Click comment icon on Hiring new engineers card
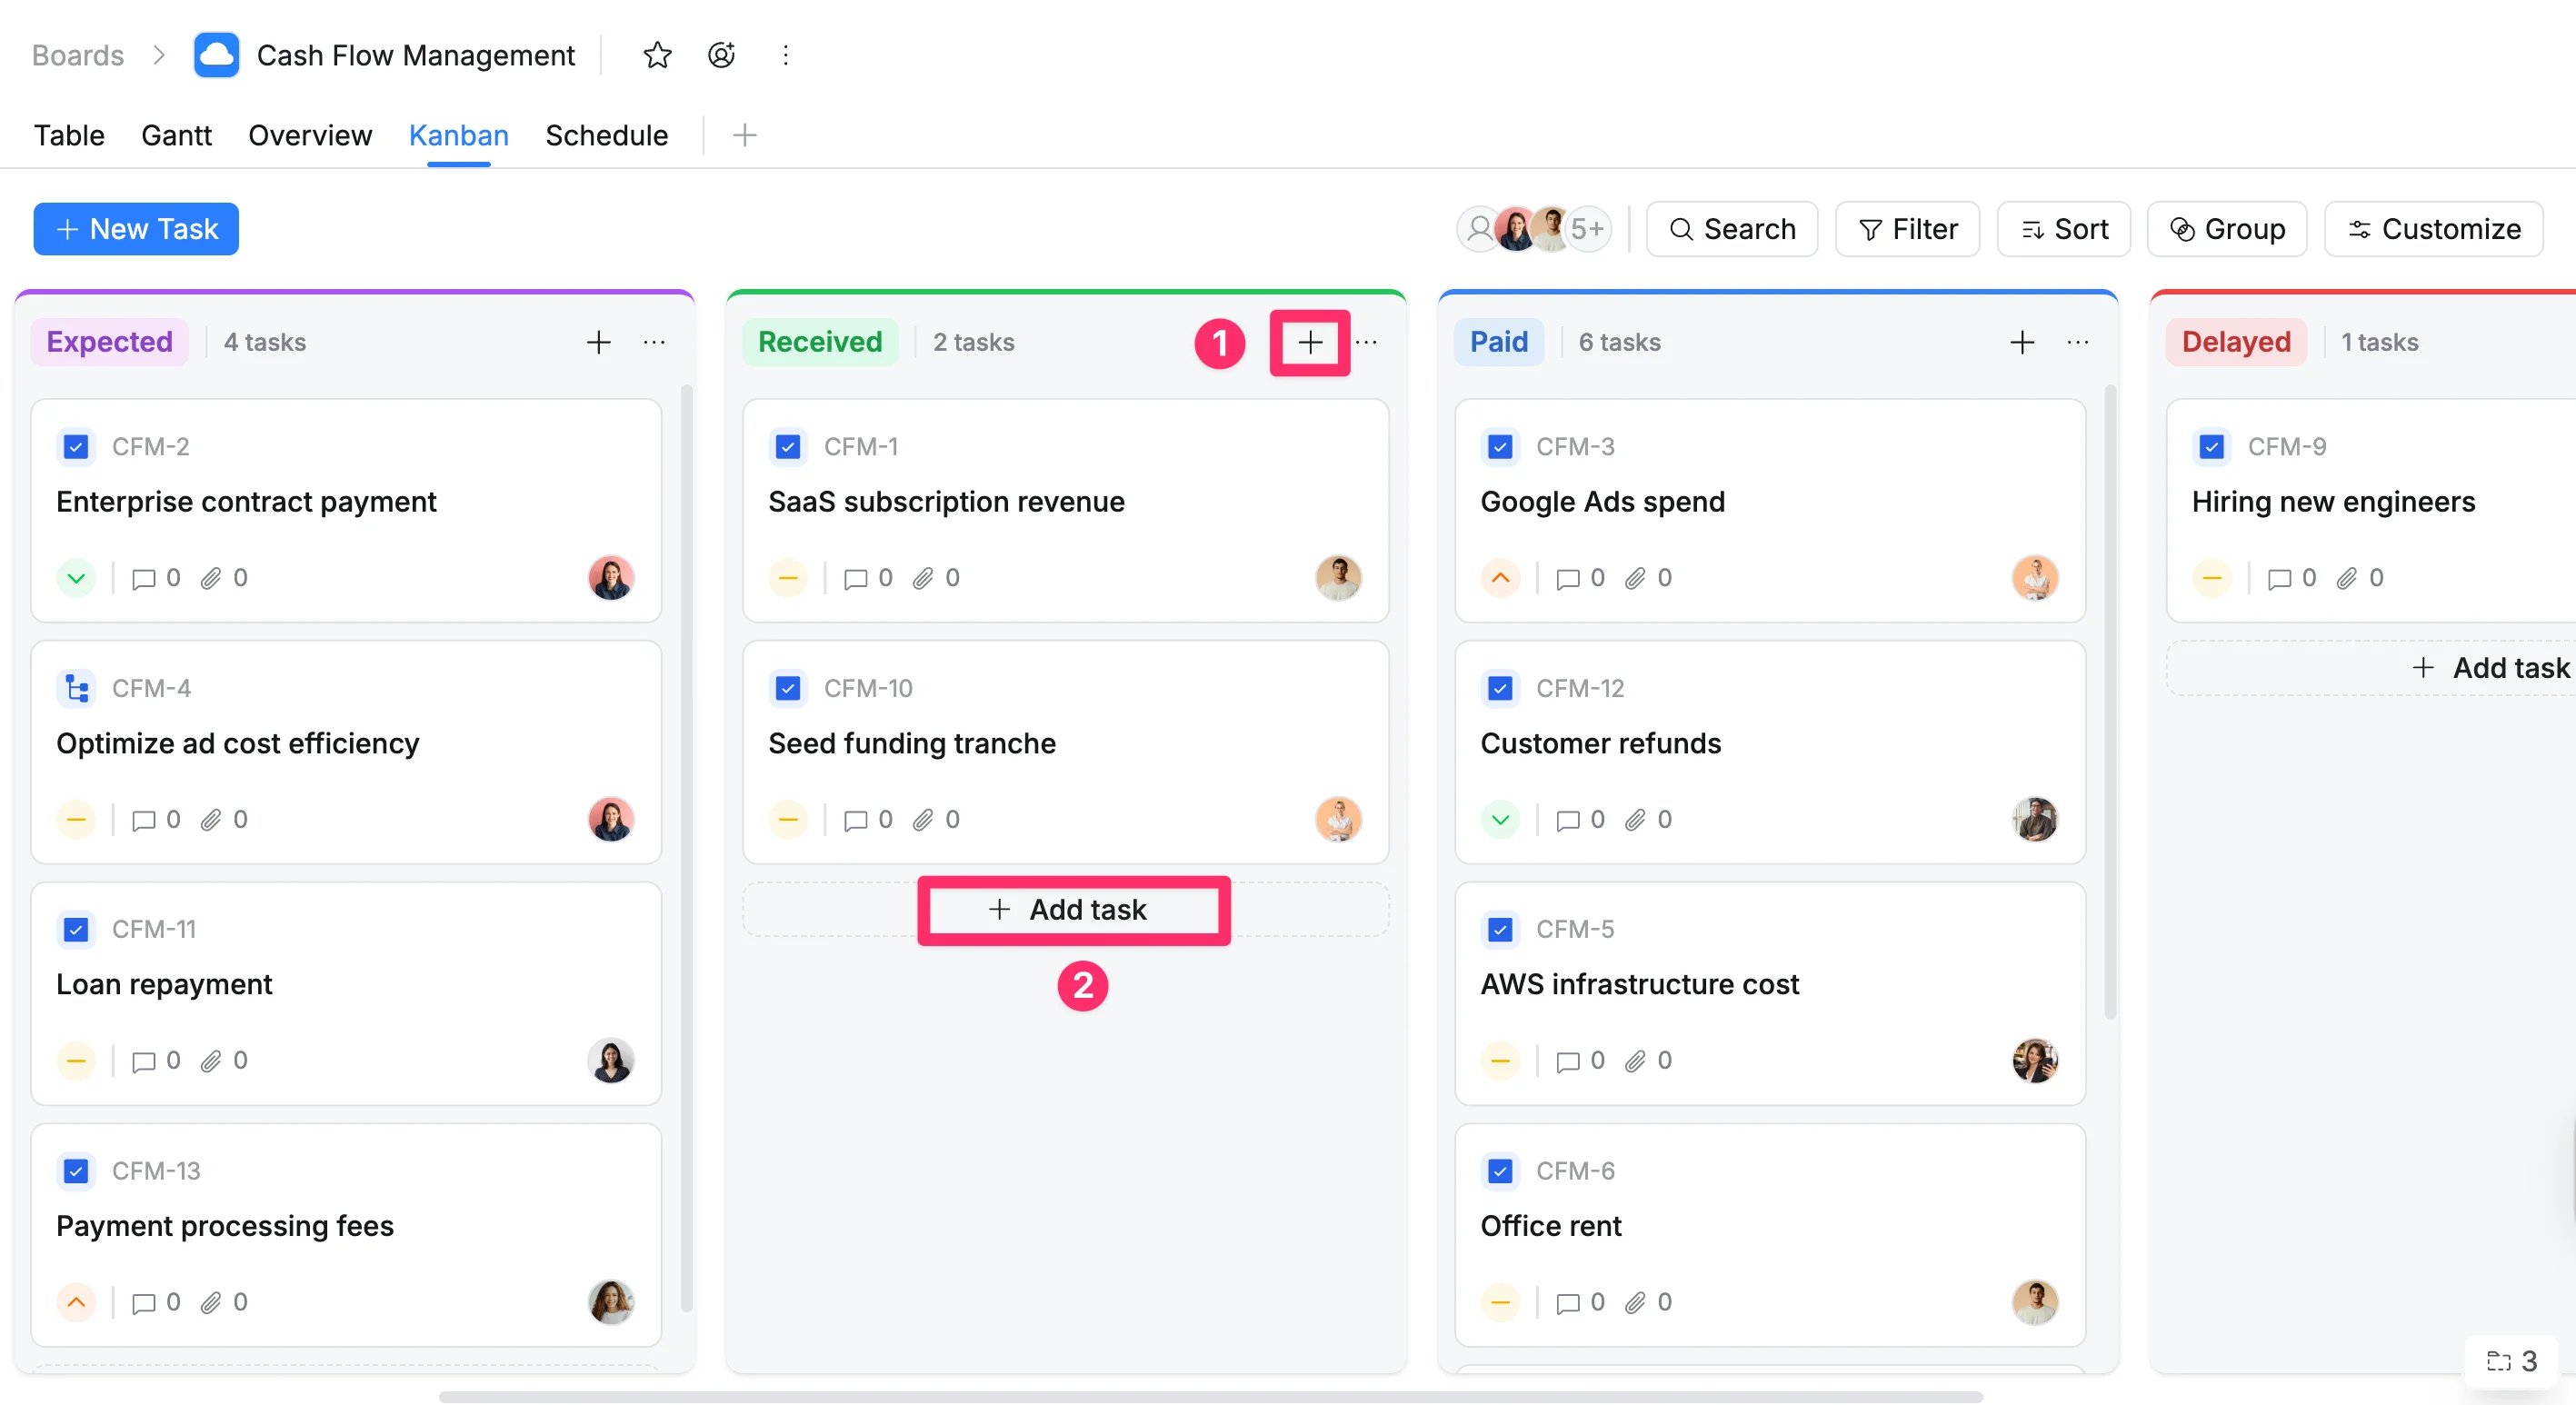This screenshot has width=2576, height=1405. click(2280, 578)
